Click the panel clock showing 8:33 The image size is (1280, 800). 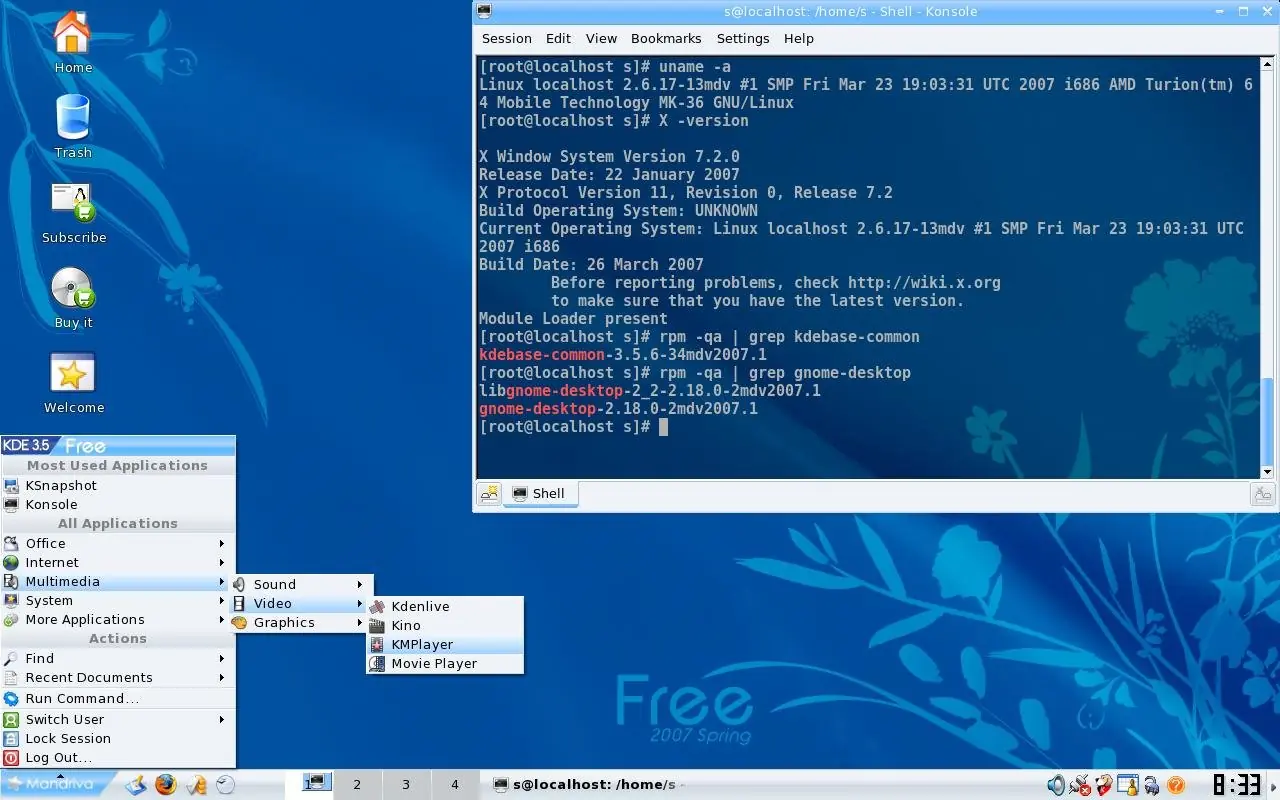tap(1236, 784)
